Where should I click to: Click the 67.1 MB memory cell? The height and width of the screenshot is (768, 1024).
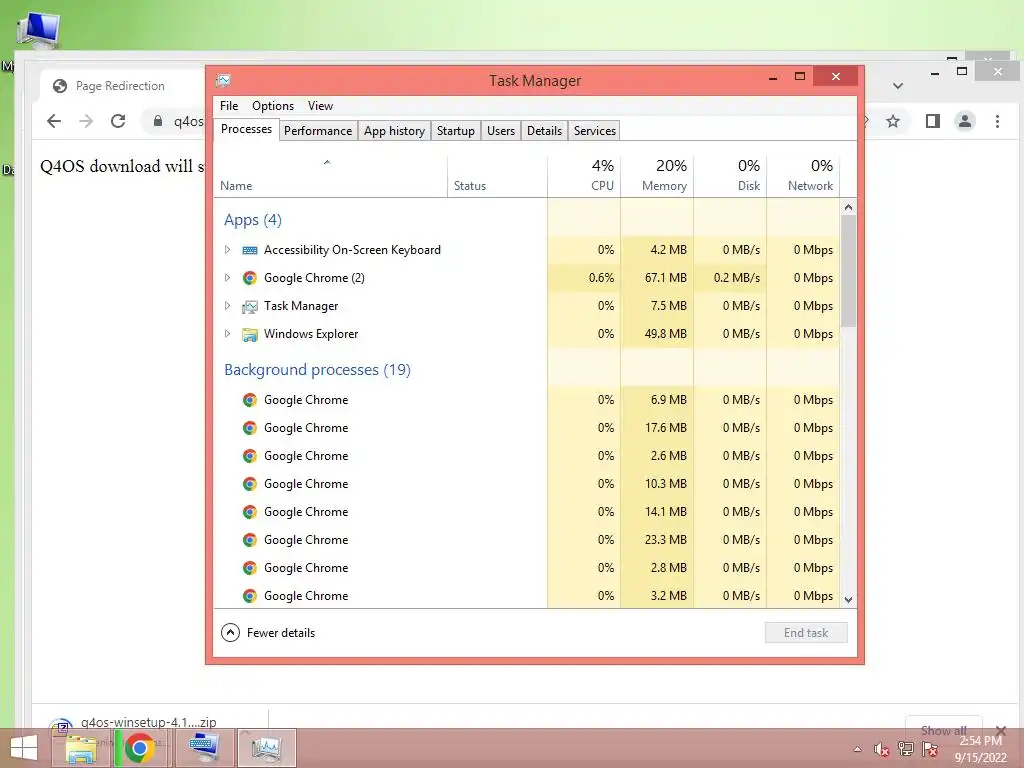[x=657, y=278]
